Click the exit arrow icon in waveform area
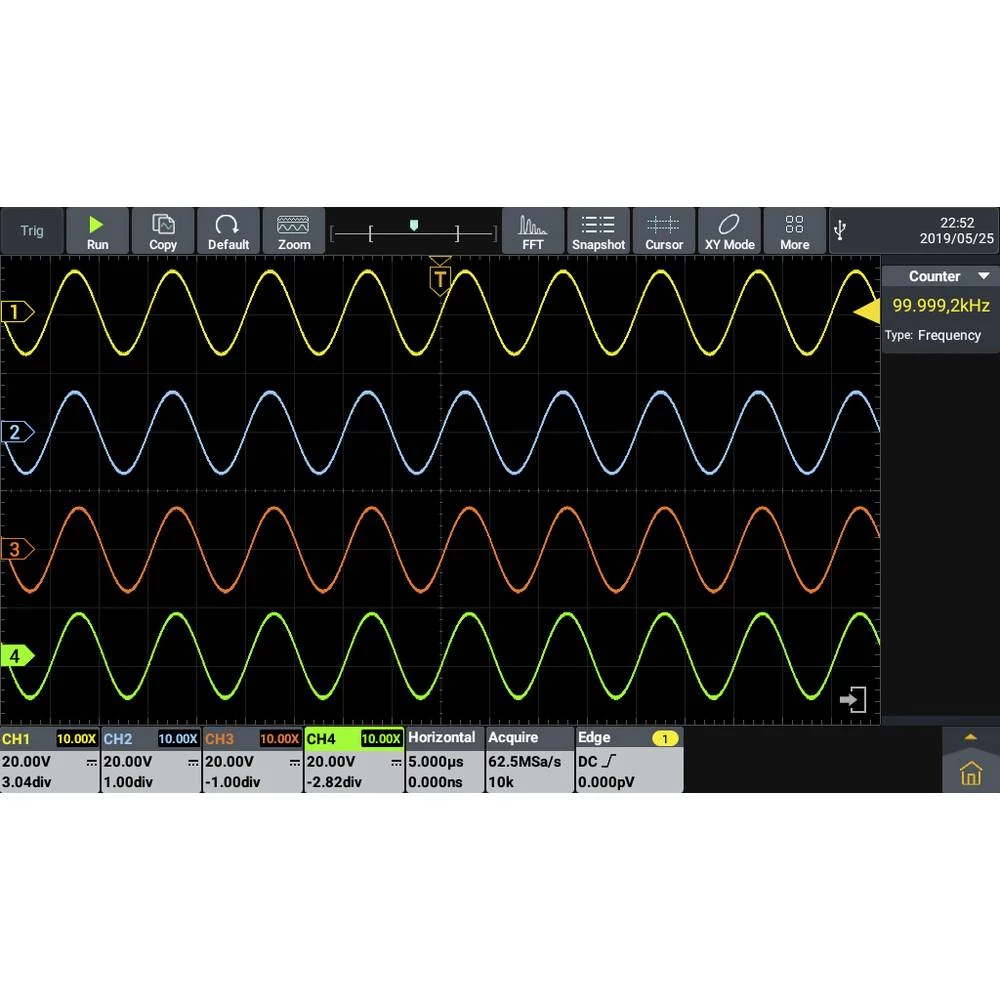 [x=853, y=700]
